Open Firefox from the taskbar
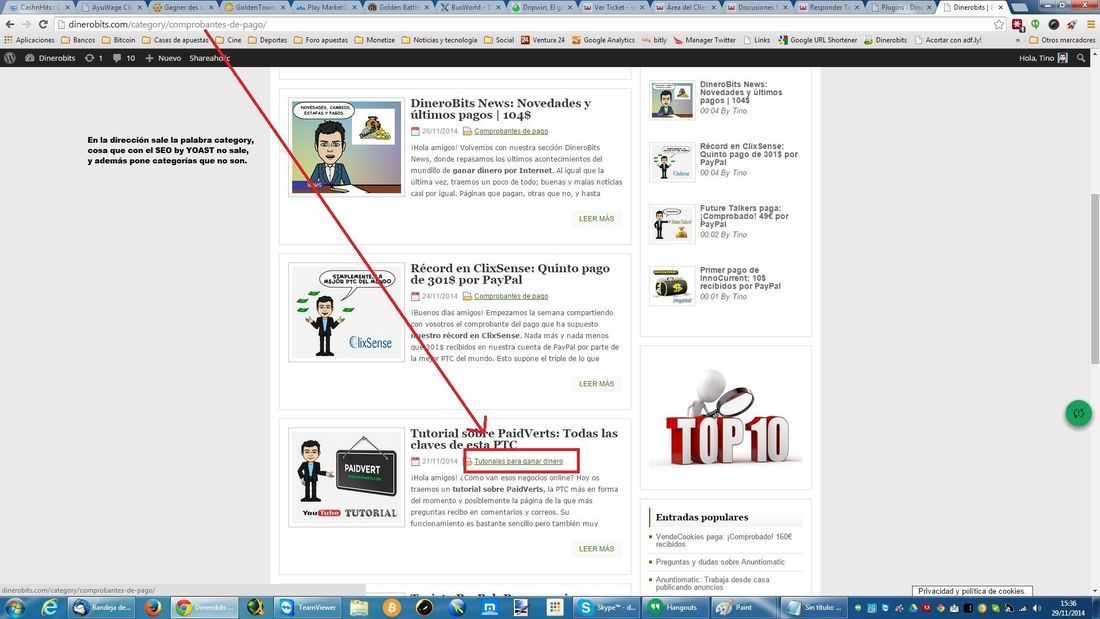Screen dimensions: 1100x619 coord(152,607)
